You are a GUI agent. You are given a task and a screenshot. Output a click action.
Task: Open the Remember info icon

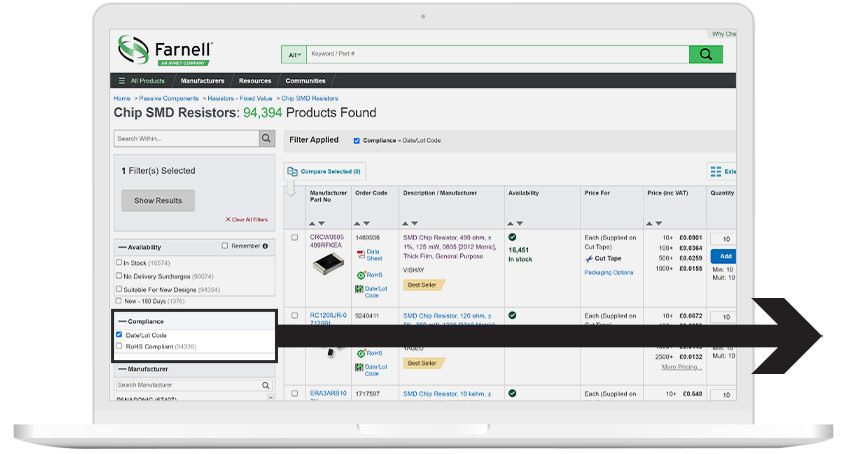[x=265, y=246]
